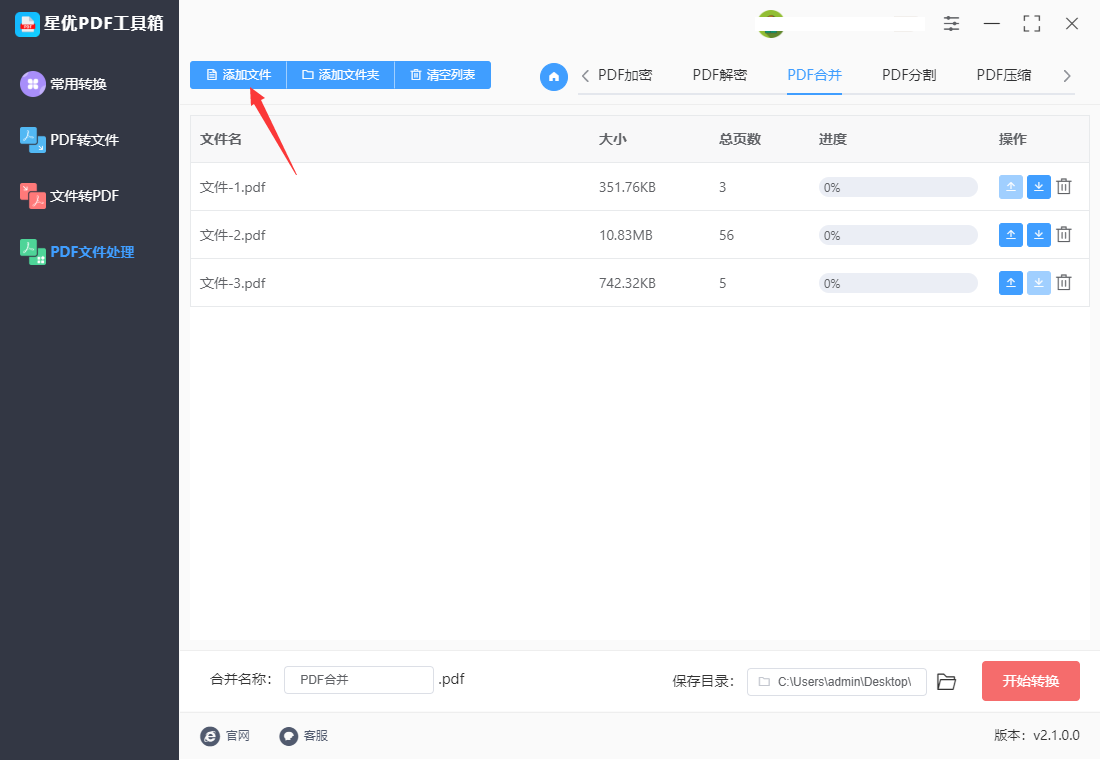The image size is (1100, 760).
Task: Click the browse folder icon beside 保存目录
Action: pyautogui.click(x=946, y=681)
